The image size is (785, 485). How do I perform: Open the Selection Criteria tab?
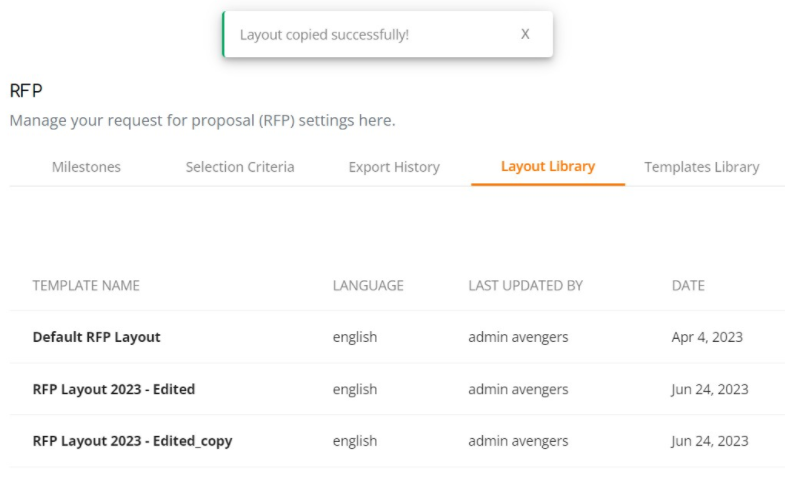240,167
